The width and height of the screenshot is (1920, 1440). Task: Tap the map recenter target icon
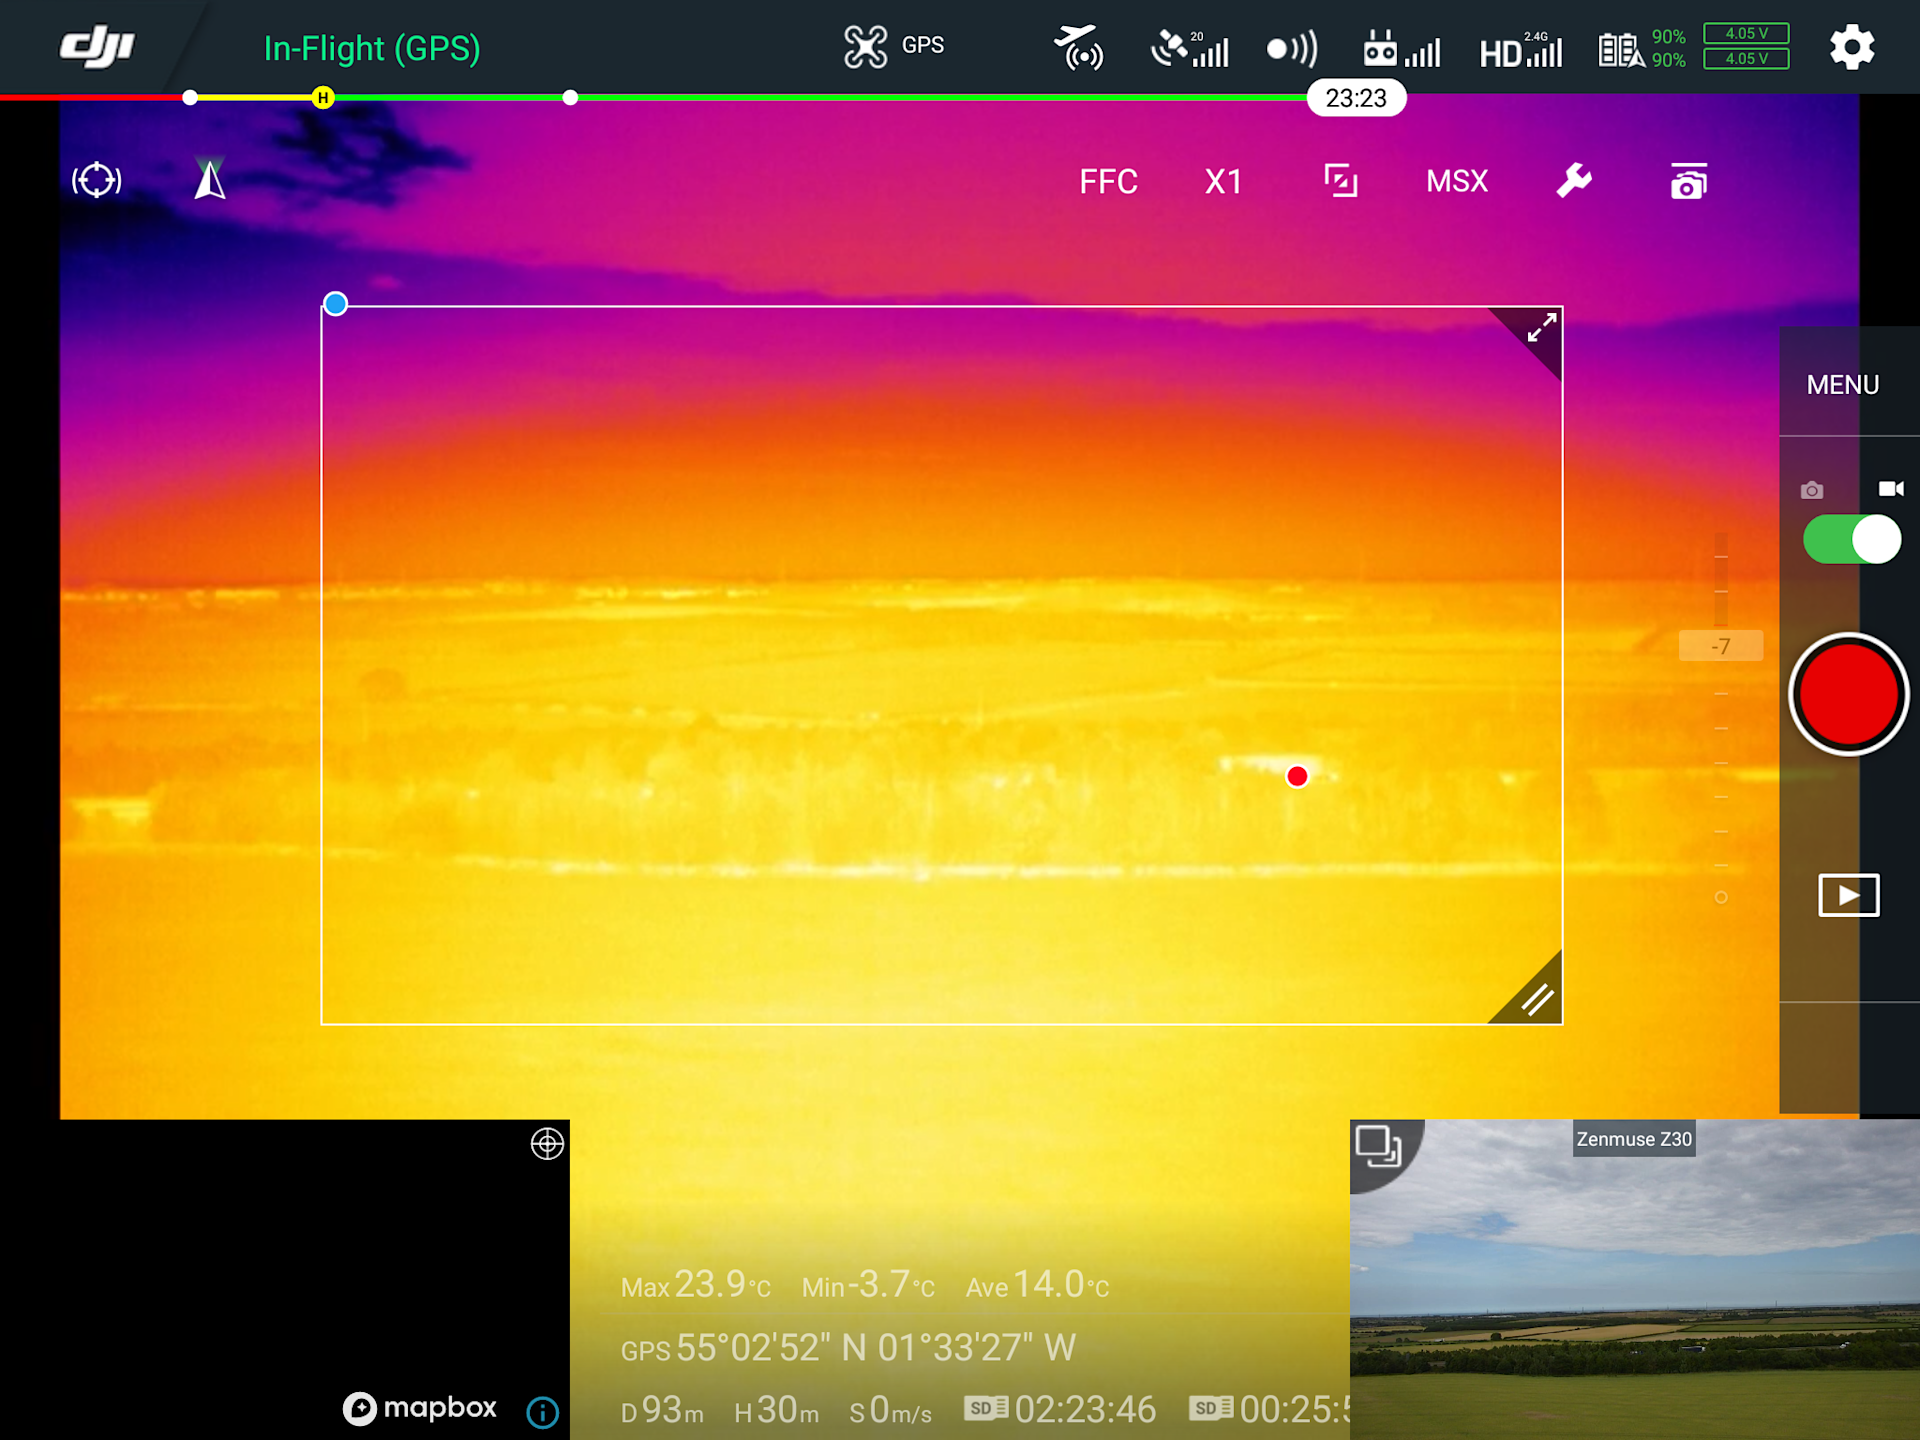(x=547, y=1143)
